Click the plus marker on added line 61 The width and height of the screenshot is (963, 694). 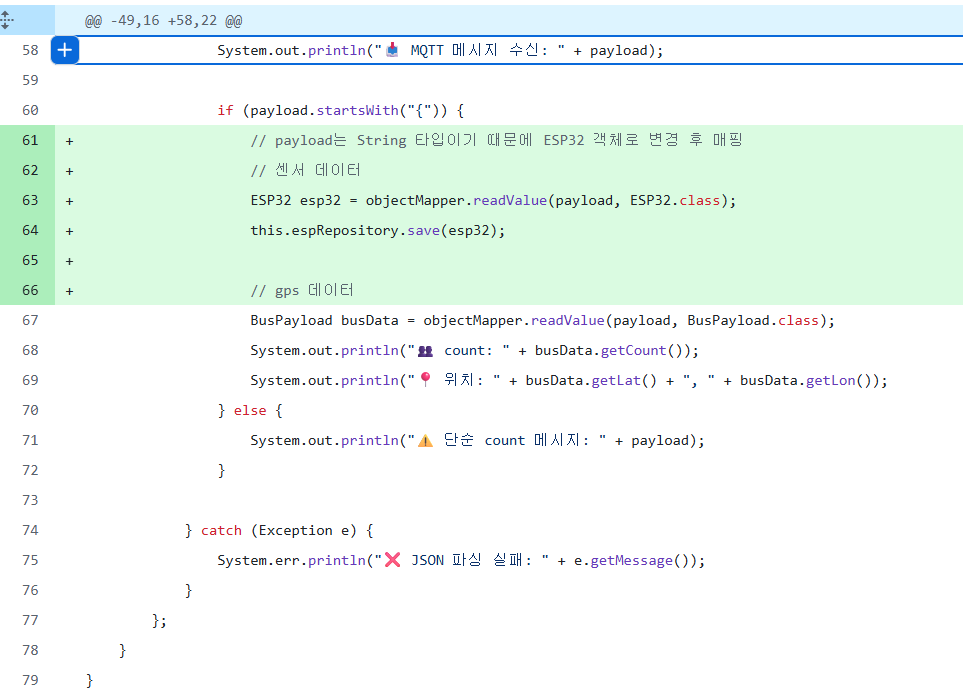[x=69, y=141]
